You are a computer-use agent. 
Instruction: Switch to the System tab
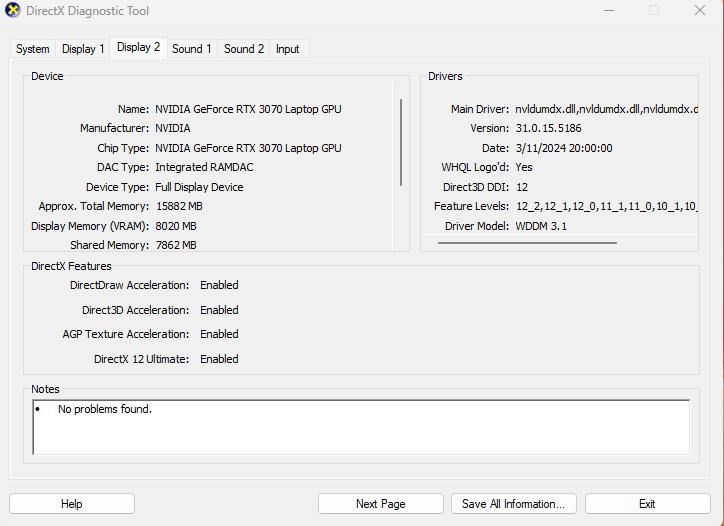pos(32,49)
